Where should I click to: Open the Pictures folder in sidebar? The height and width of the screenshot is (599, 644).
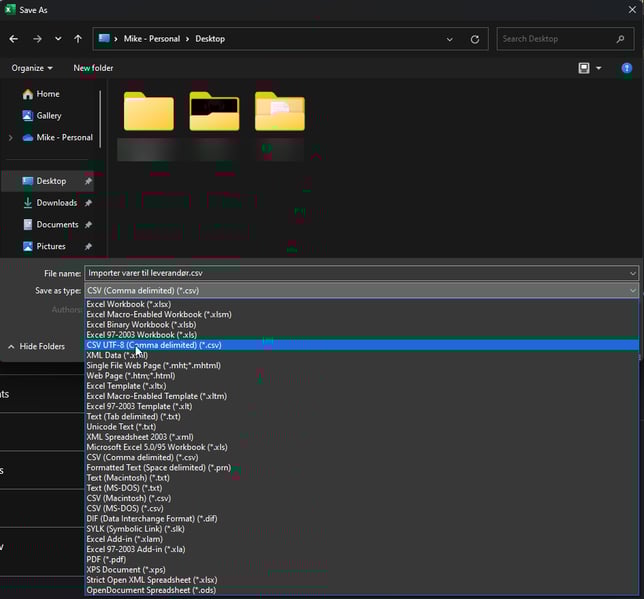pyautogui.click(x=50, y=246)
